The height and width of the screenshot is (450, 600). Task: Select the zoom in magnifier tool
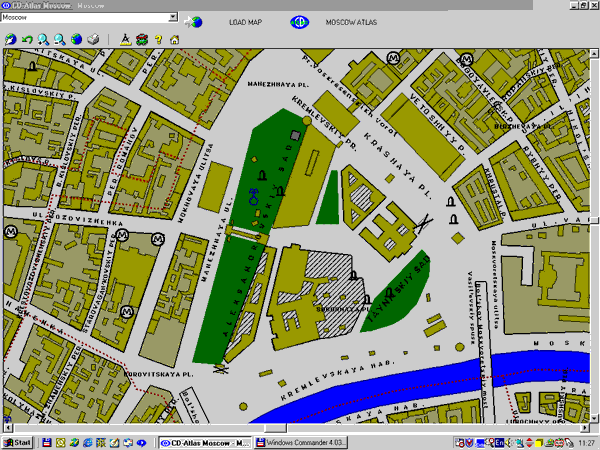coord(43,39)
